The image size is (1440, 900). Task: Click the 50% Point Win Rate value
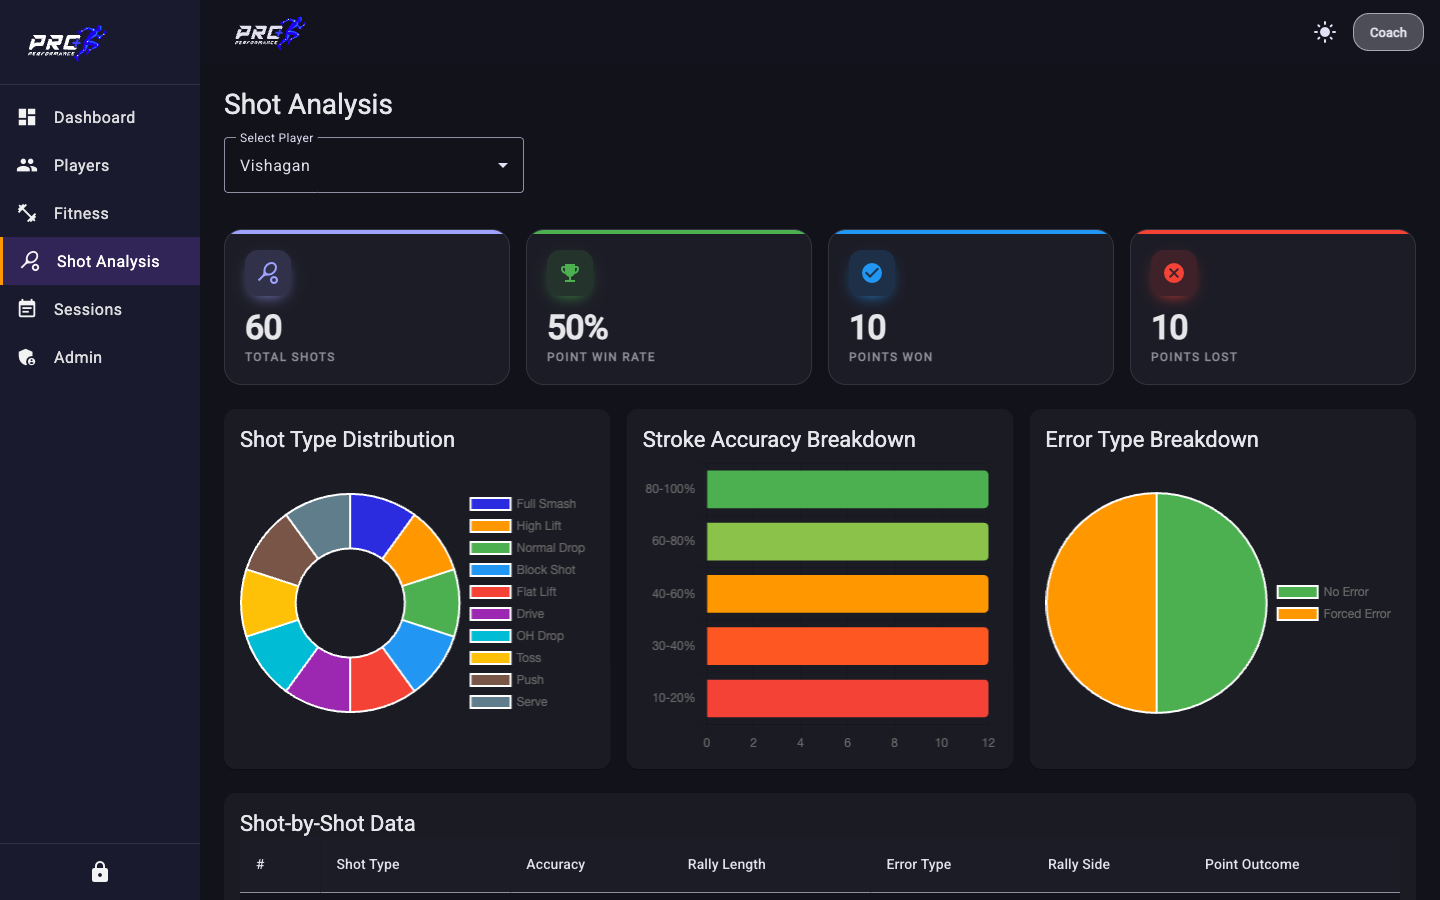click(x=577, y=327)
